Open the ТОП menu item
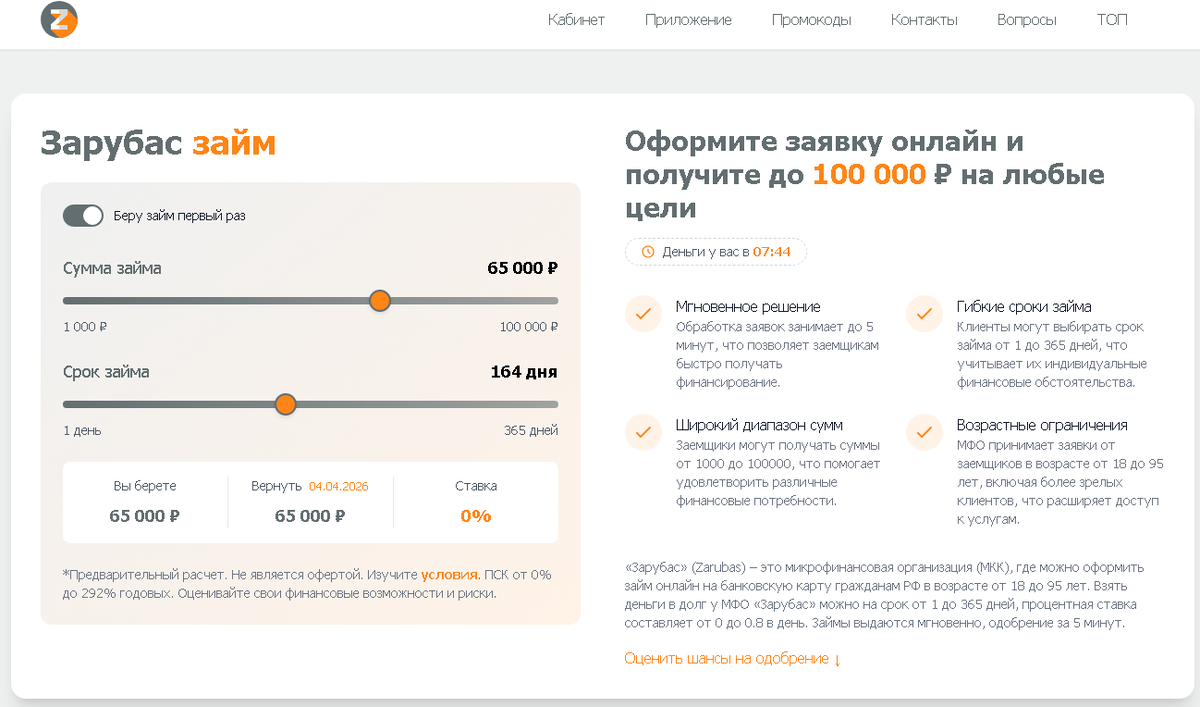 (x=1112, y=20)
